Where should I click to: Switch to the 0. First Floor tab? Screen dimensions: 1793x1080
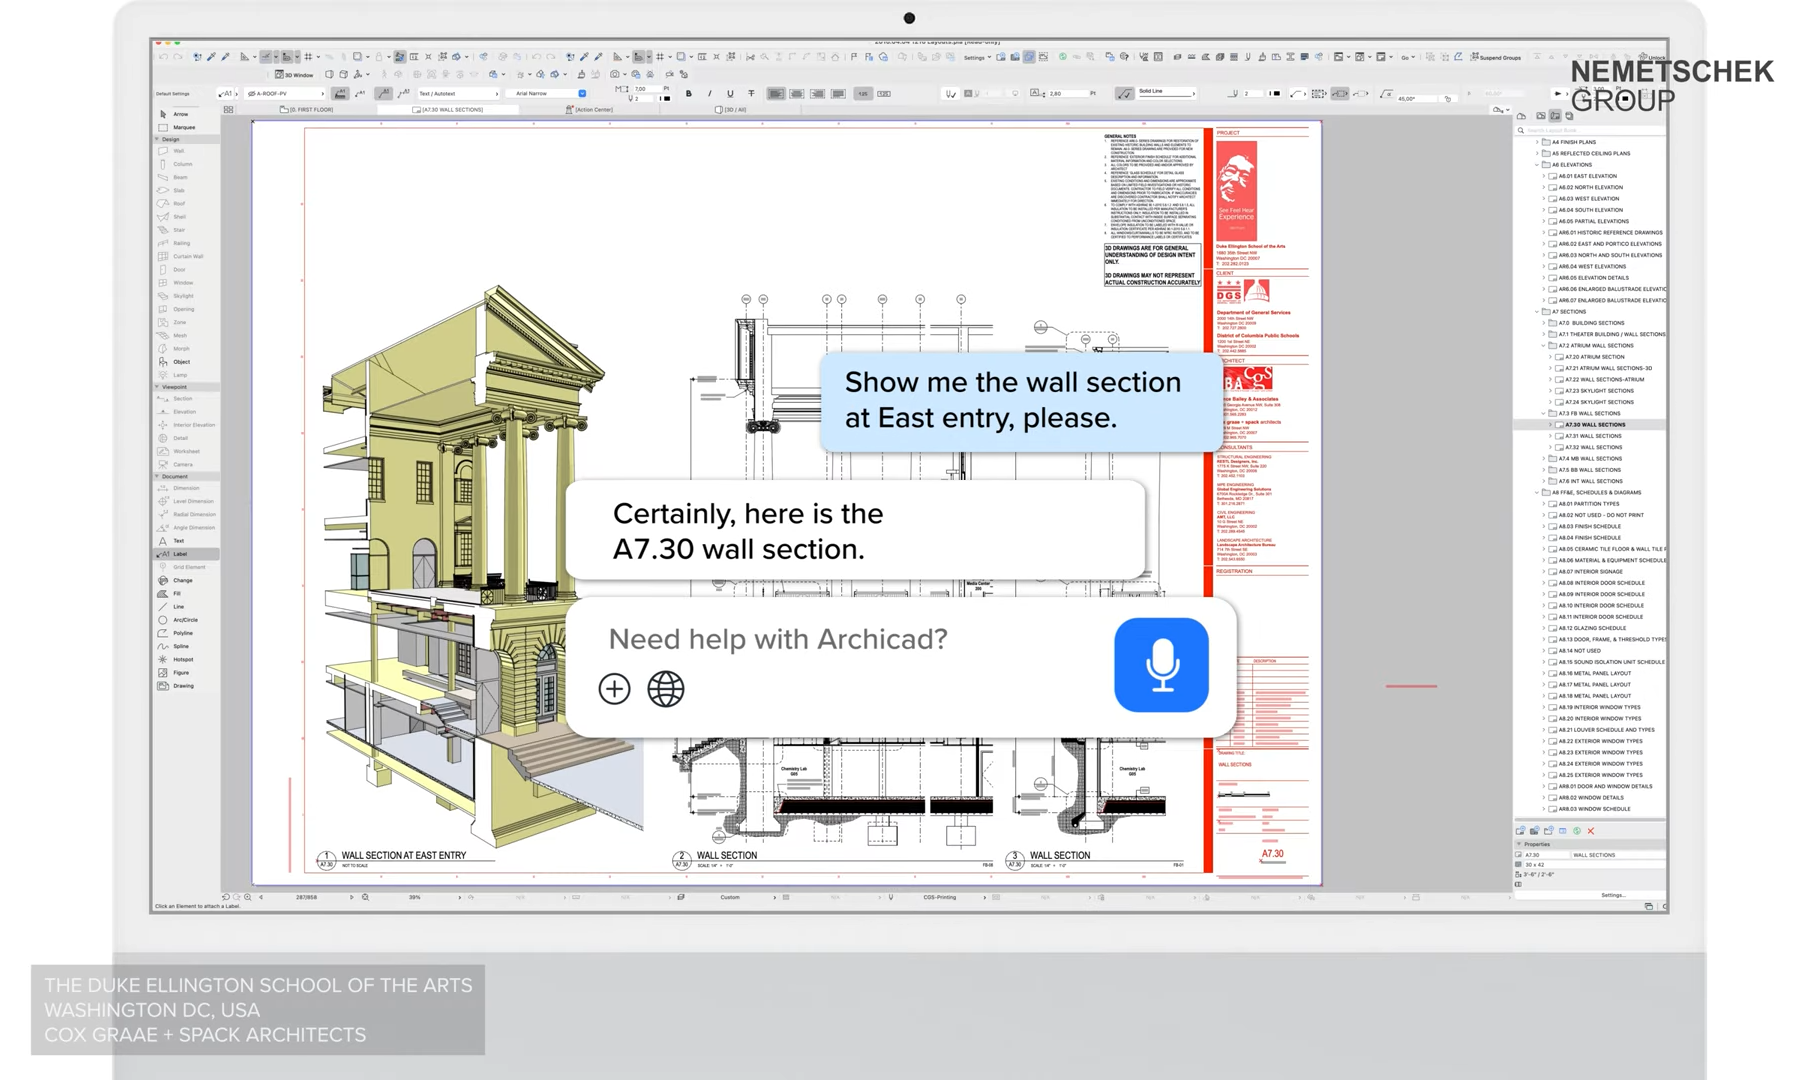(308, 109)
